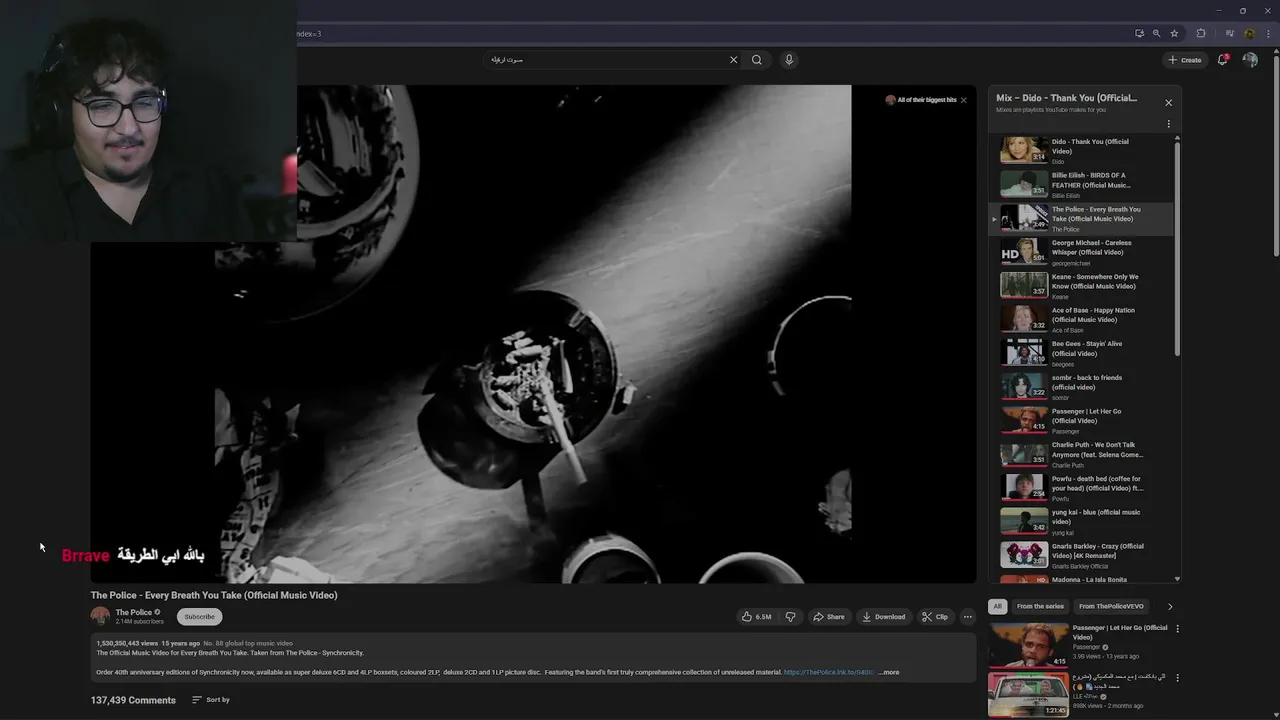Play George Michael - Careless Whisper
The width and height of the screenshot is (1280, 720).
tap(1081, 252)
